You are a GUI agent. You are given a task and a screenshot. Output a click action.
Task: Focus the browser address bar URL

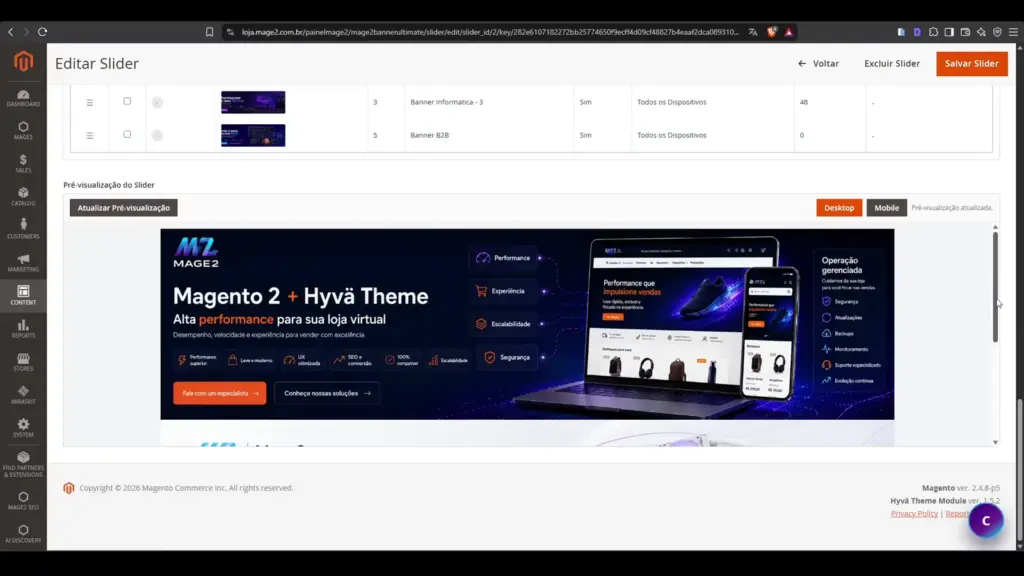pyautogui.click(x=490, y=32)
